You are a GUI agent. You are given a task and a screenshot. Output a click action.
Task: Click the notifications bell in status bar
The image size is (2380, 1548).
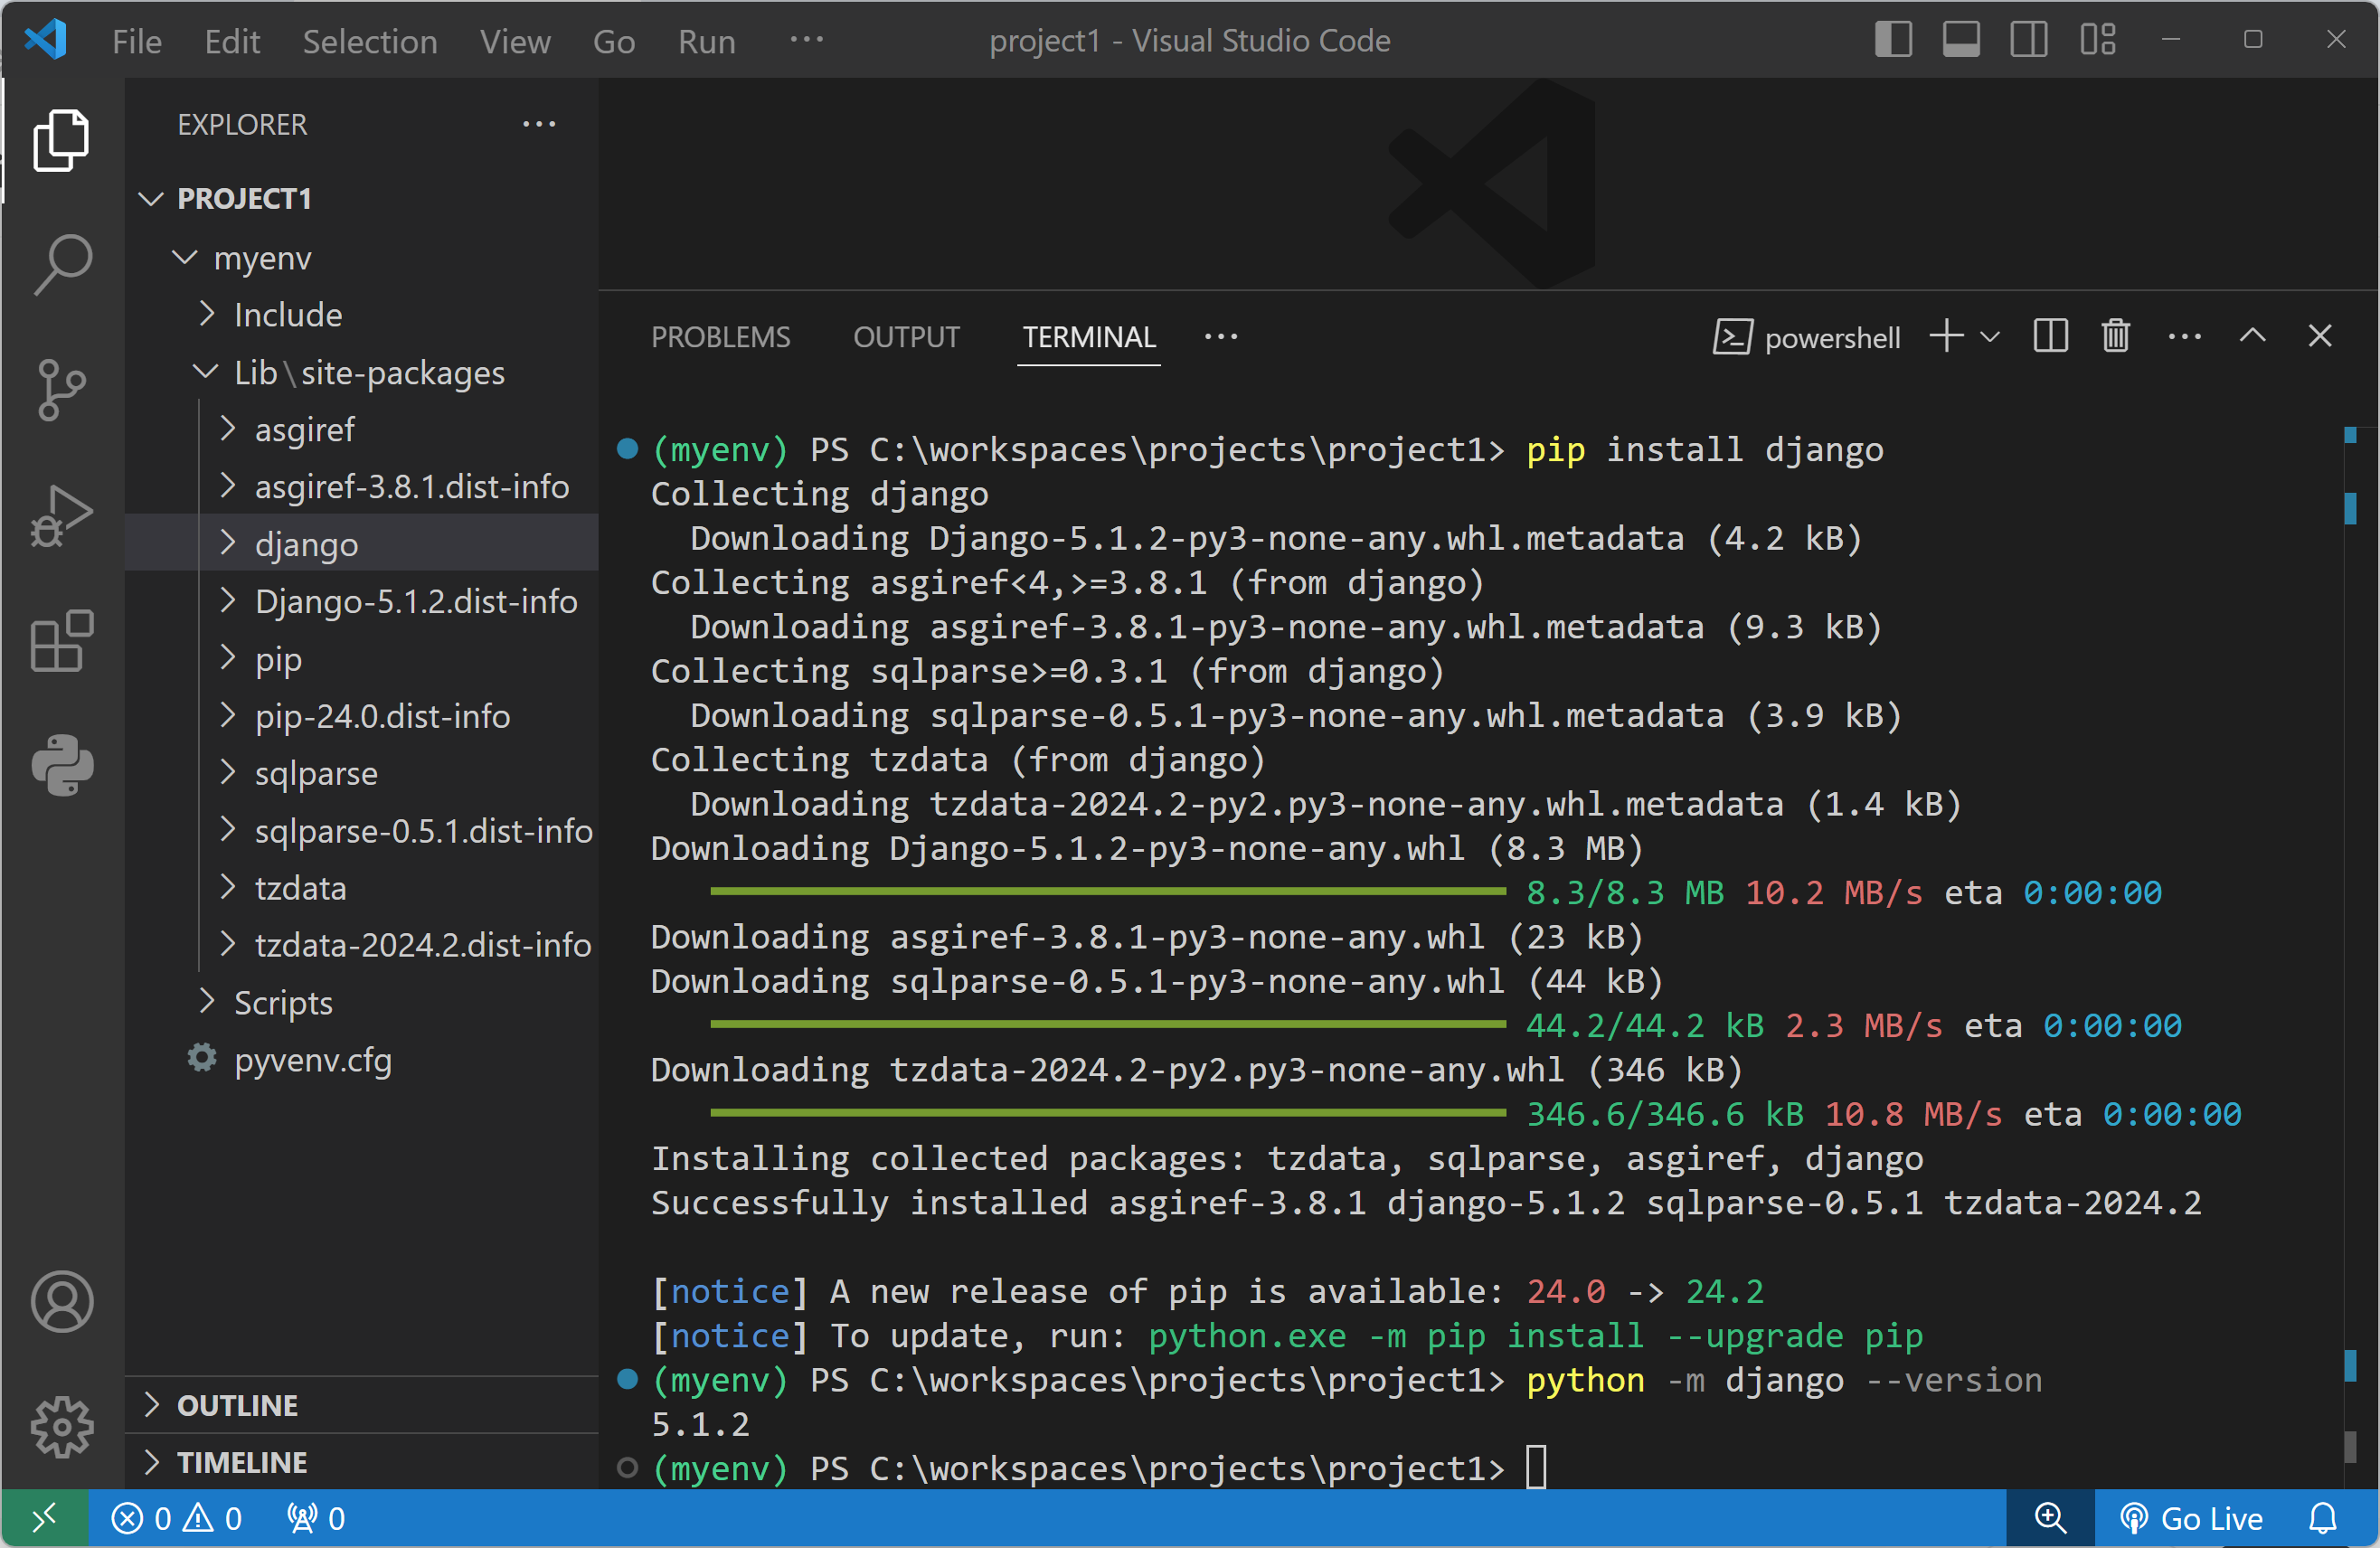2322,1518
